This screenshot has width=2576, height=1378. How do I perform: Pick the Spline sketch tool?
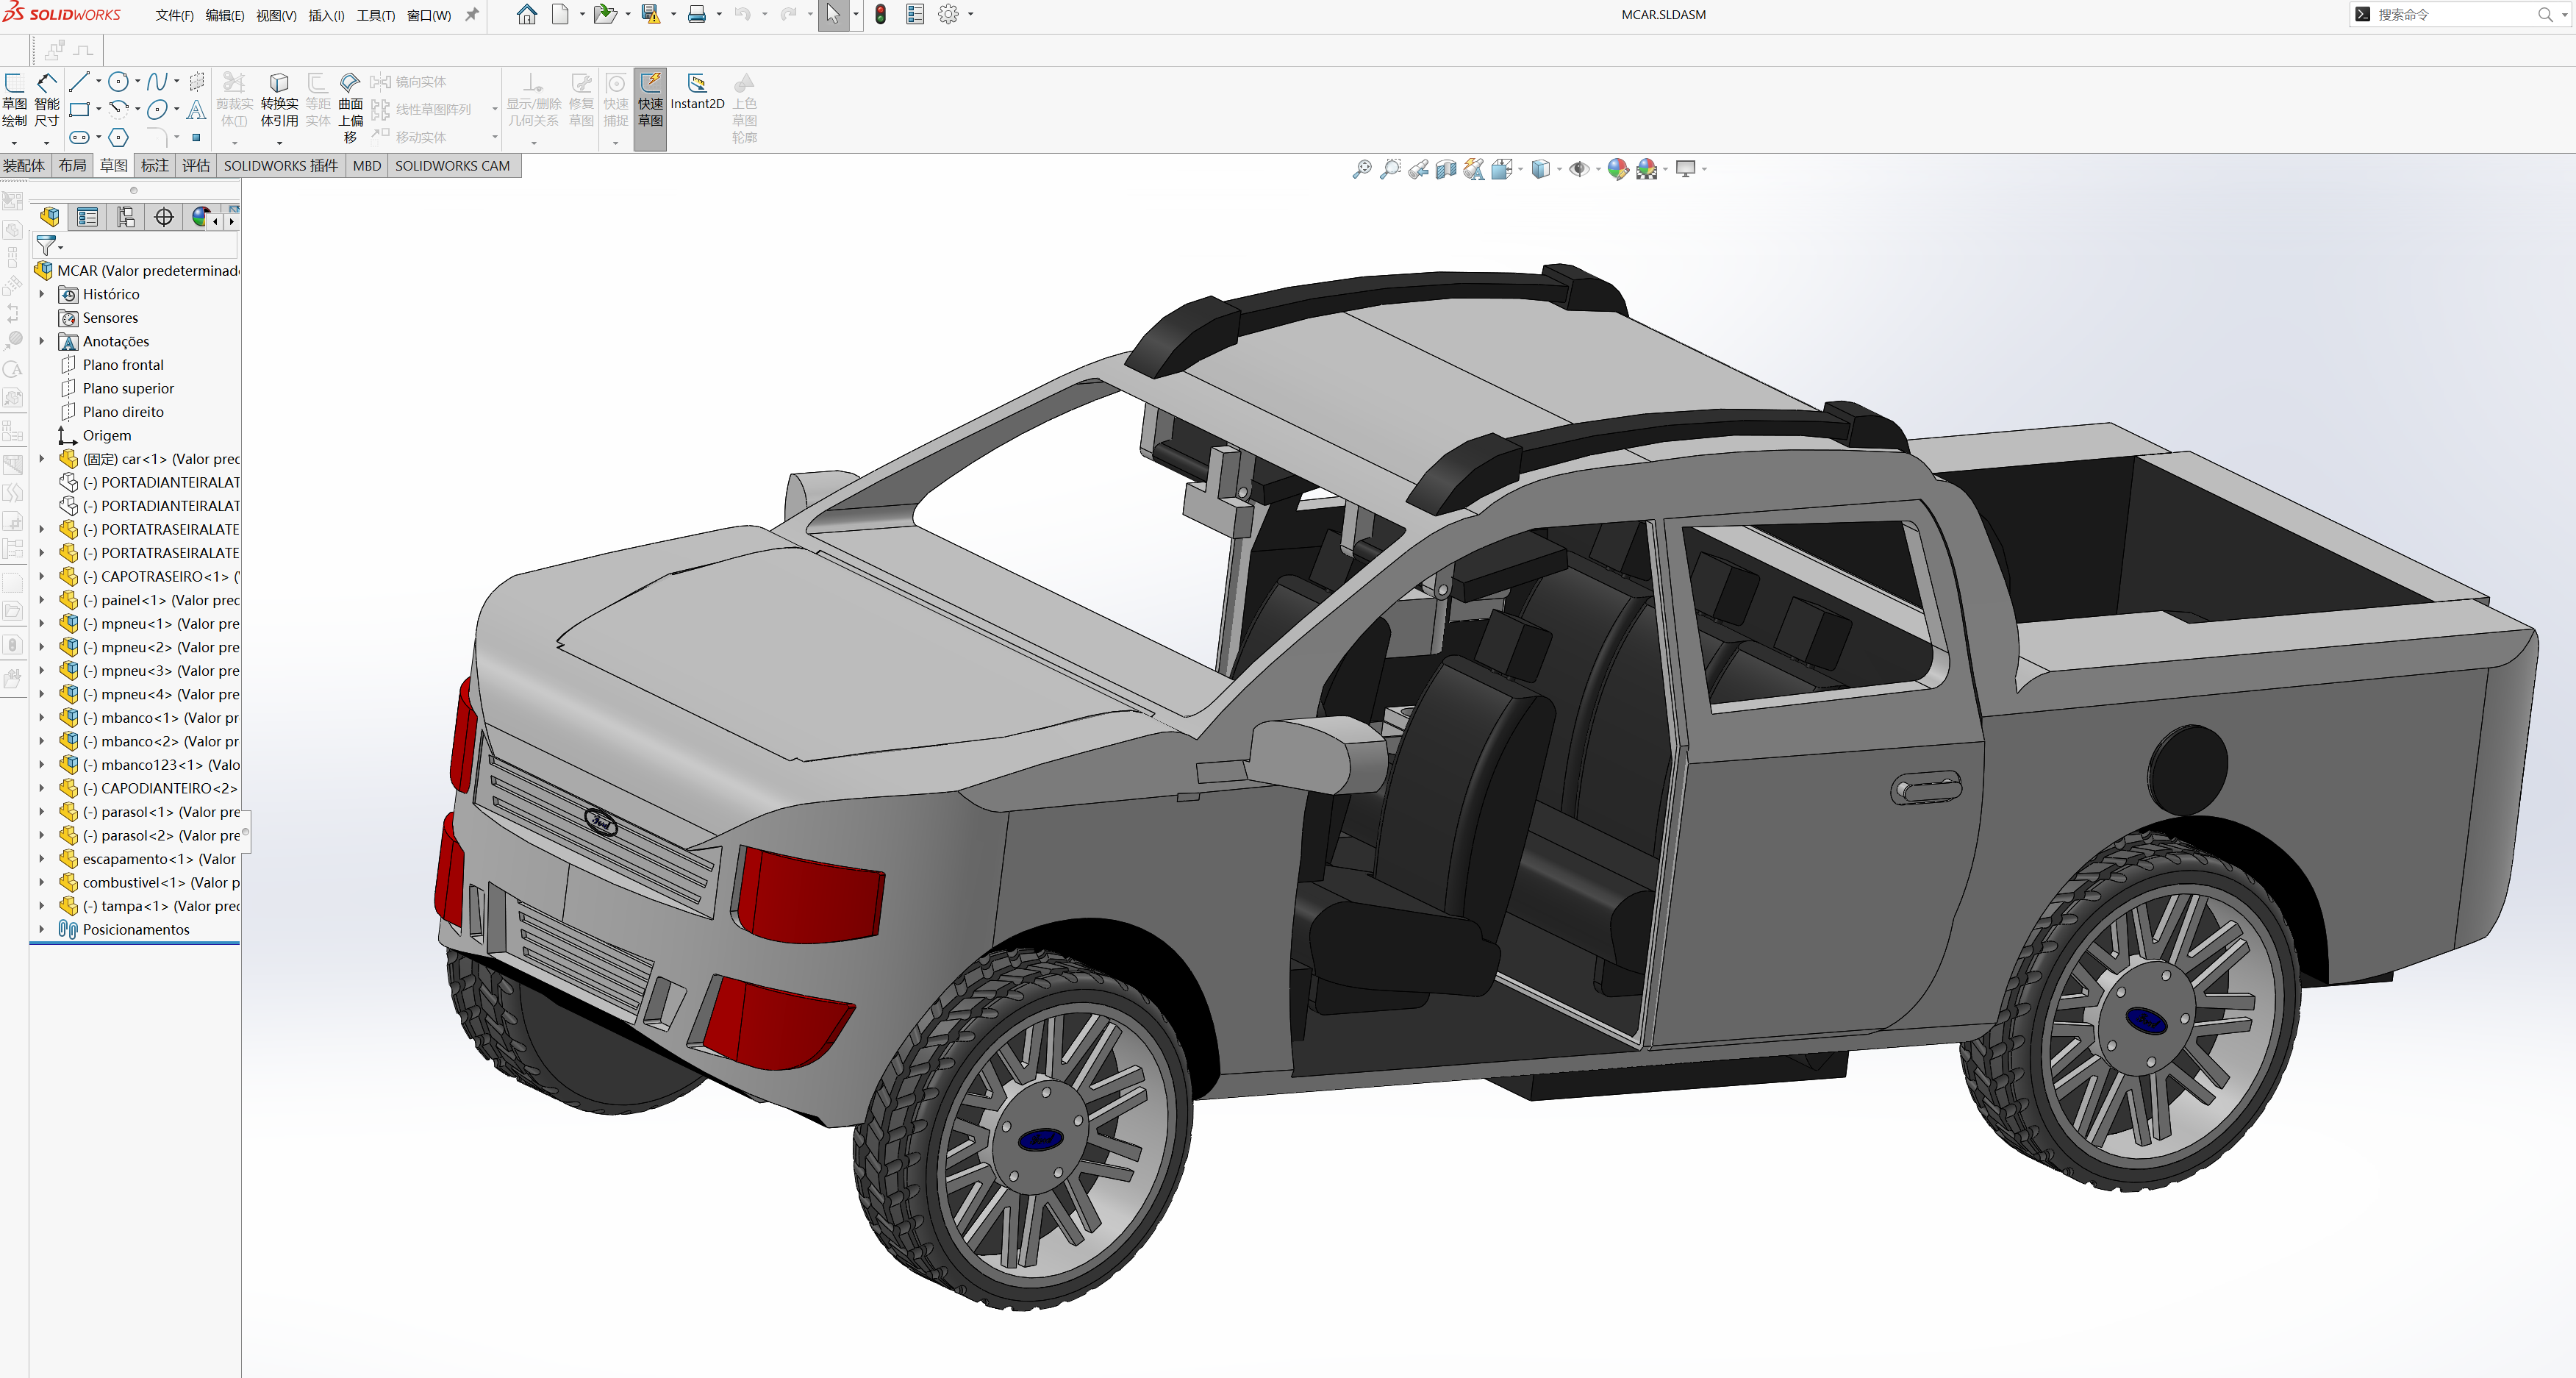156,82
